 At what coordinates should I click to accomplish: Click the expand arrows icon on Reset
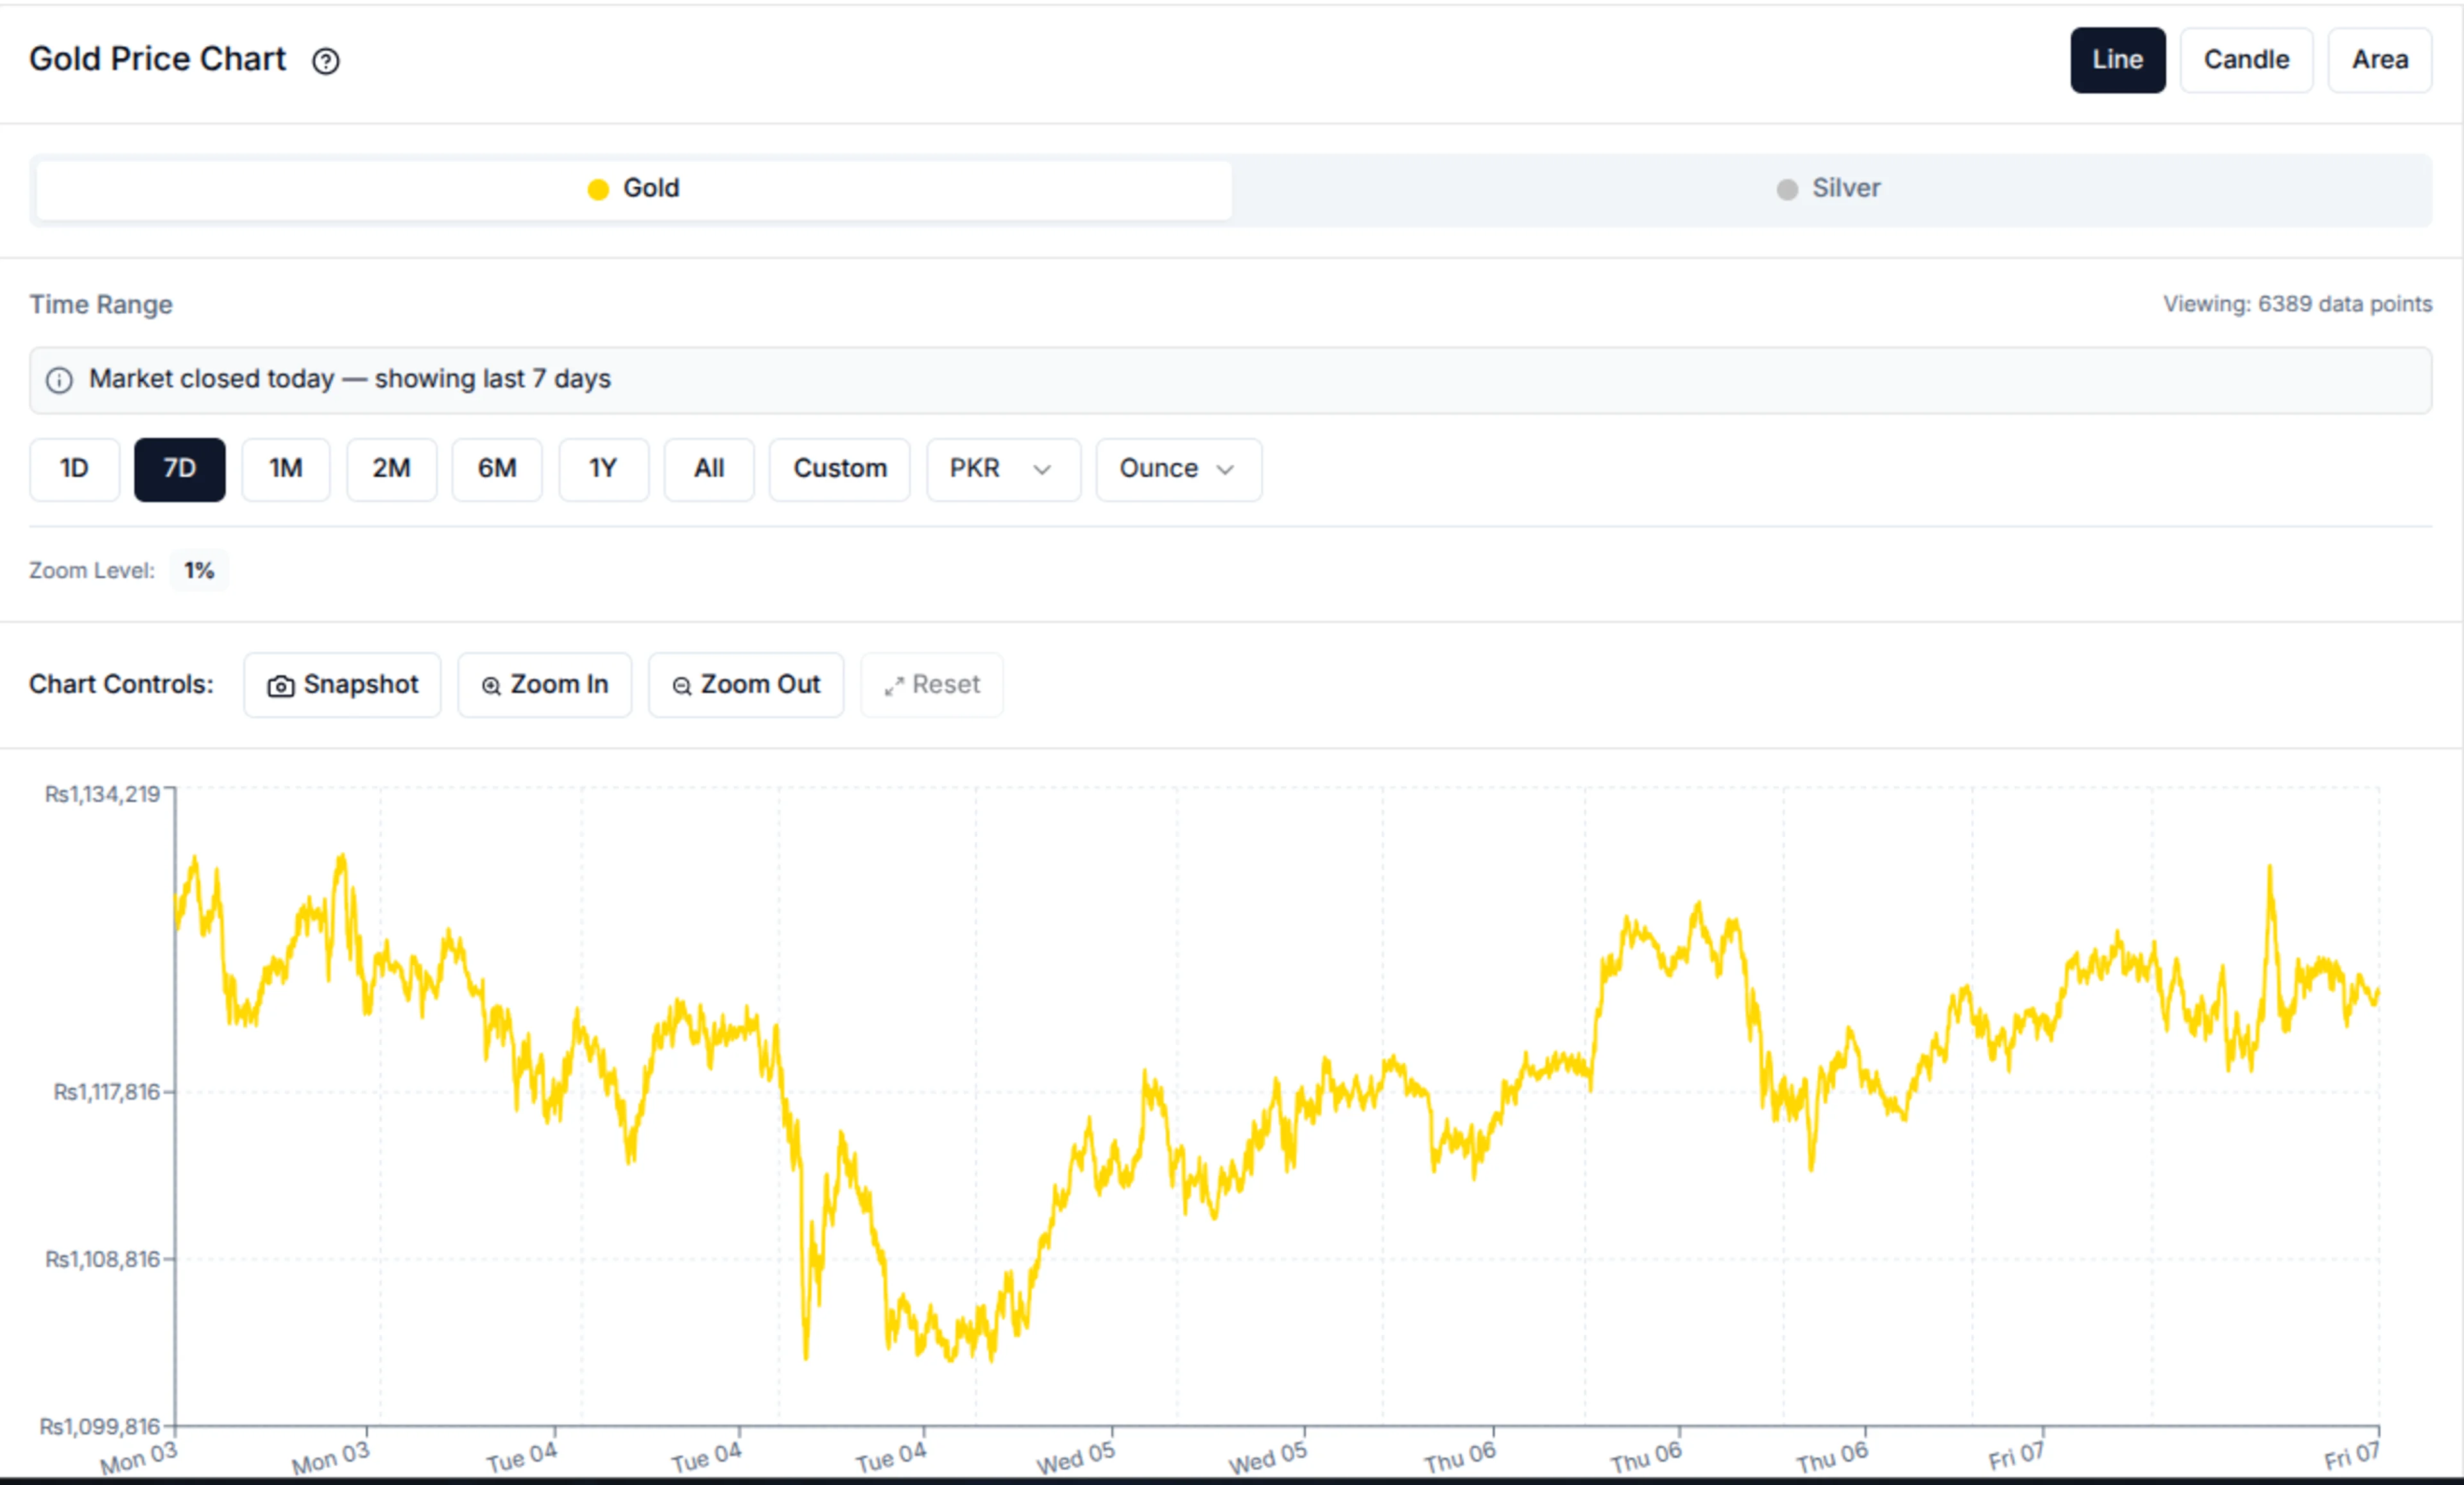(x=894, y=686)
